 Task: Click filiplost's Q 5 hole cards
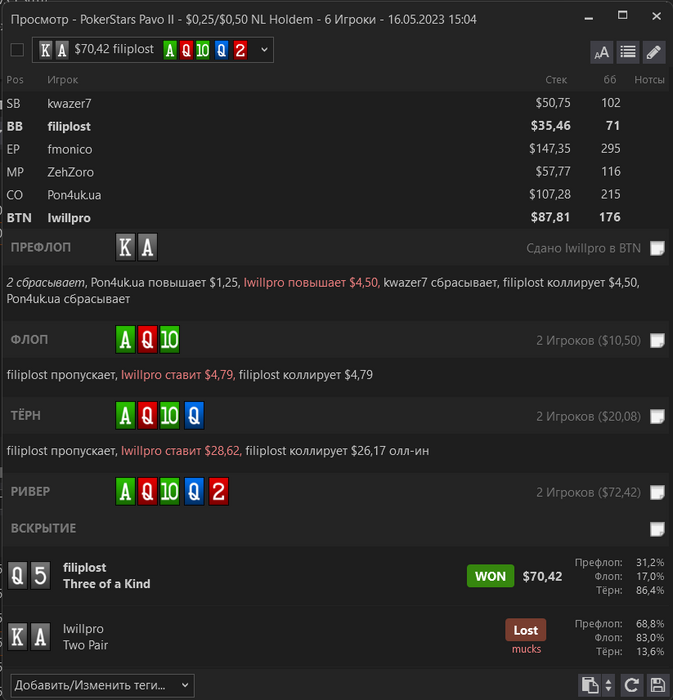coord(29,575)
